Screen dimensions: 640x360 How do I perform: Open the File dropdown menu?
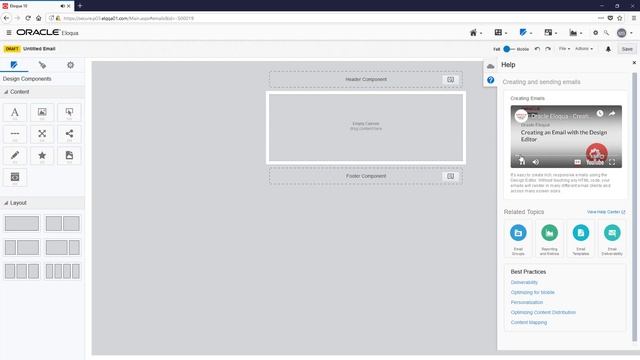[x=564, y=49]
